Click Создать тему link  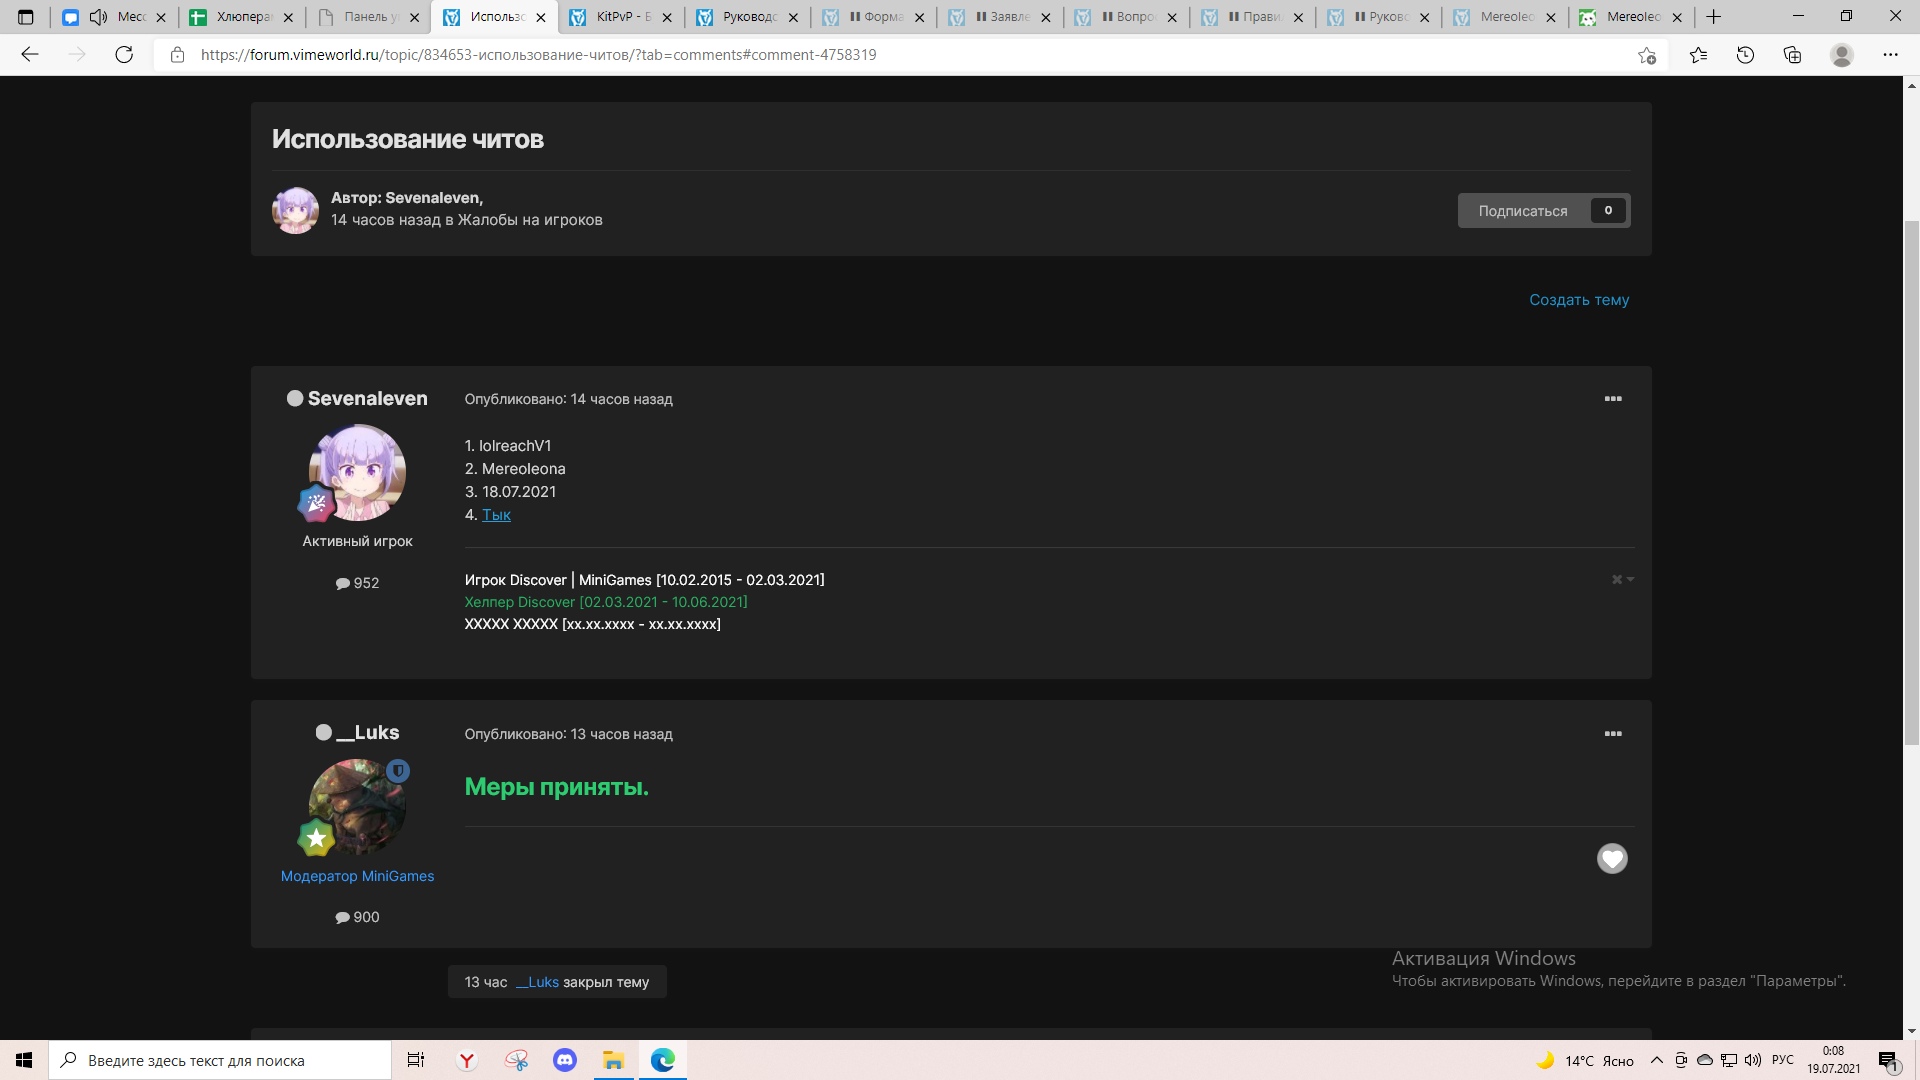pos(1578,300)
